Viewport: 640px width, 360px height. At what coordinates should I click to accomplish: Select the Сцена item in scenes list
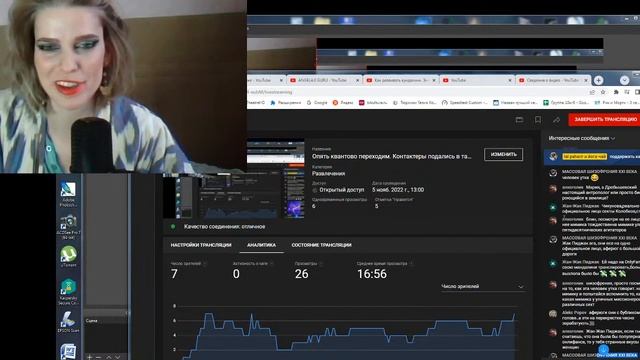(x=105, y=321)
